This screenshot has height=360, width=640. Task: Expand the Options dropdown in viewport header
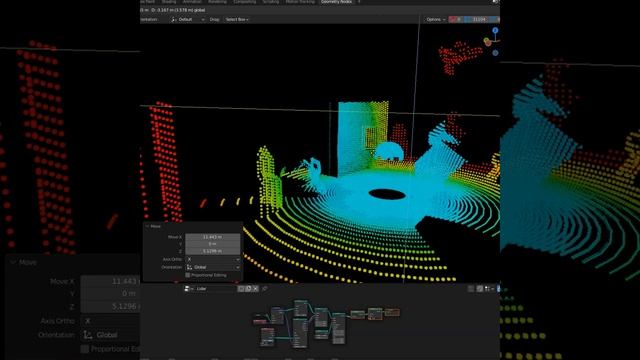coord(435,20)
